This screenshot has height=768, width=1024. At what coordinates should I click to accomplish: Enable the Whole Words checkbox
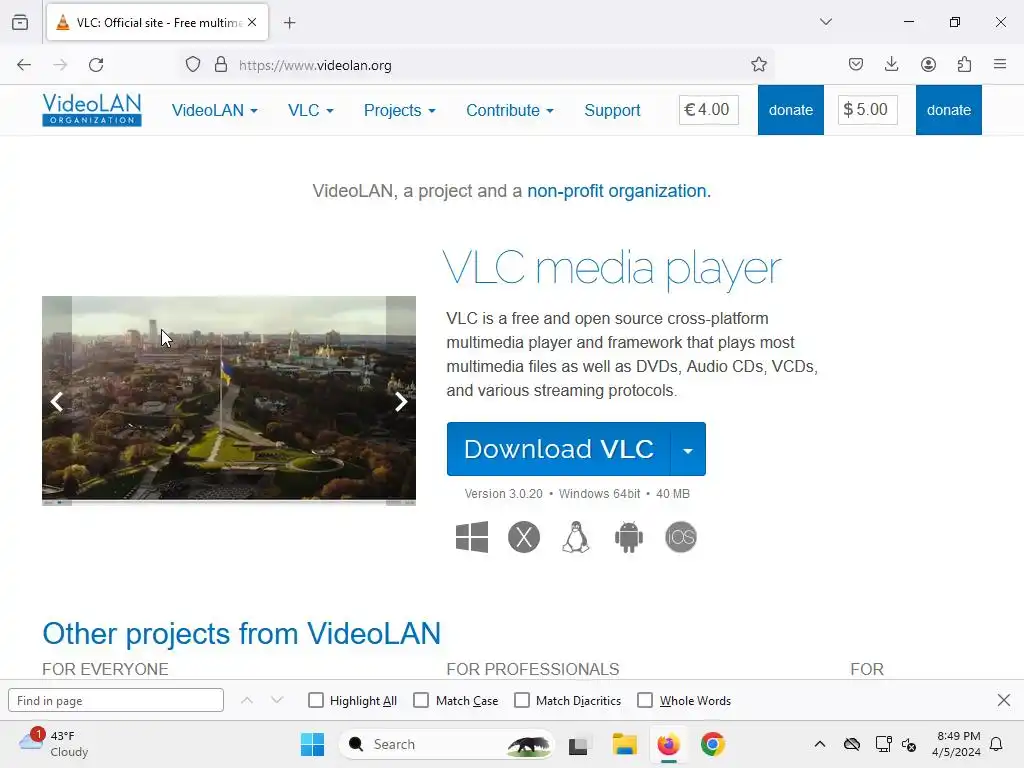point(645,700)
